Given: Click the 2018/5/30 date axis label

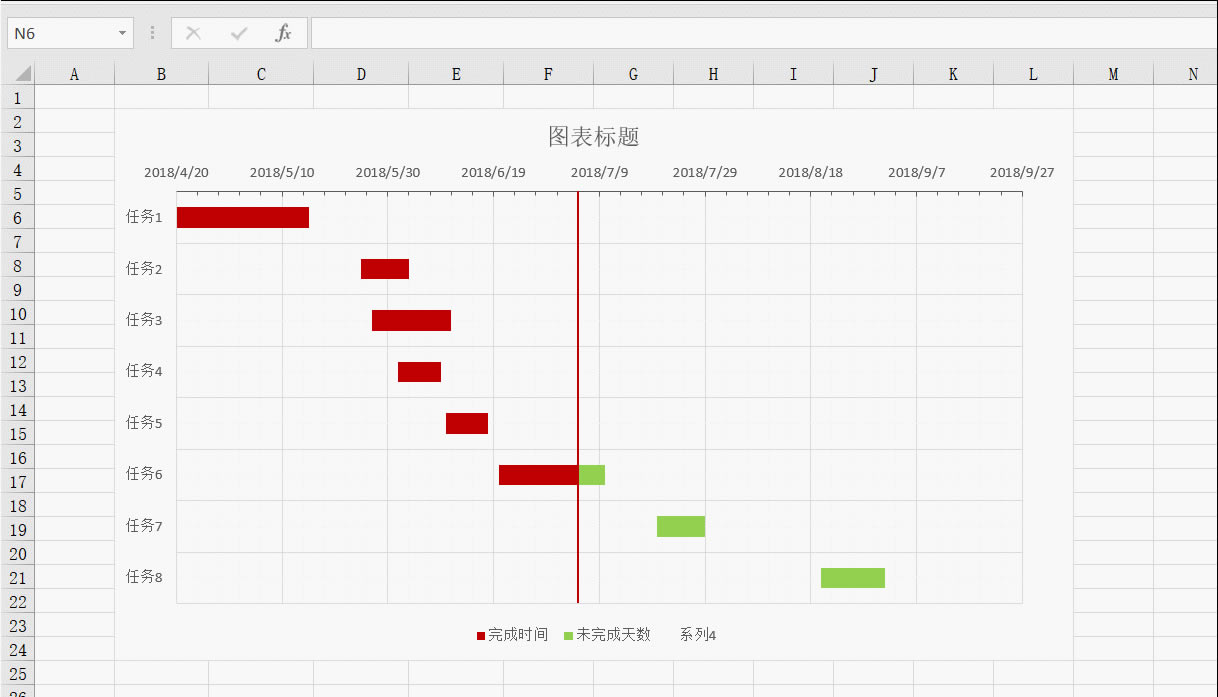Looking at the screenshot, I should [x=388, y=172].
